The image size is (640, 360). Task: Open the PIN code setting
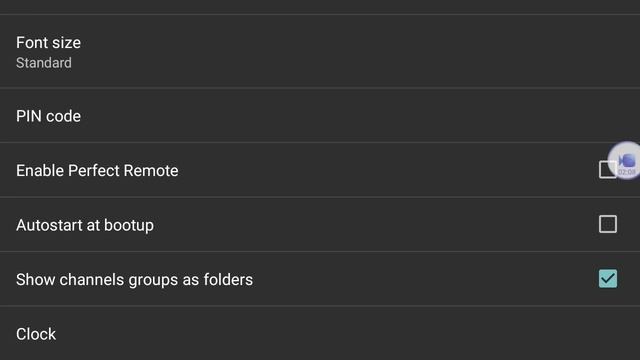click(320, 116)
